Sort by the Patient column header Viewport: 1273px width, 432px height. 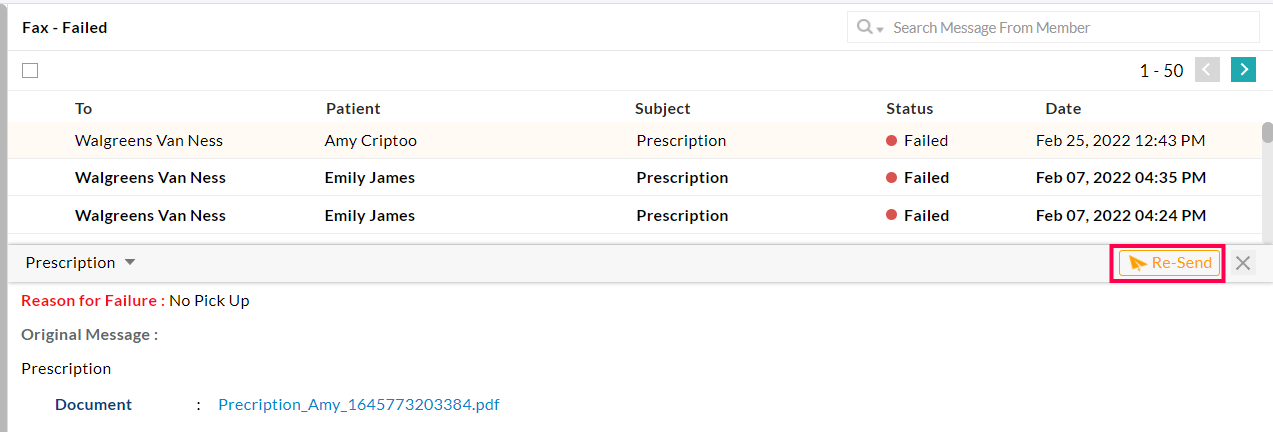click(x=352, y=108)
